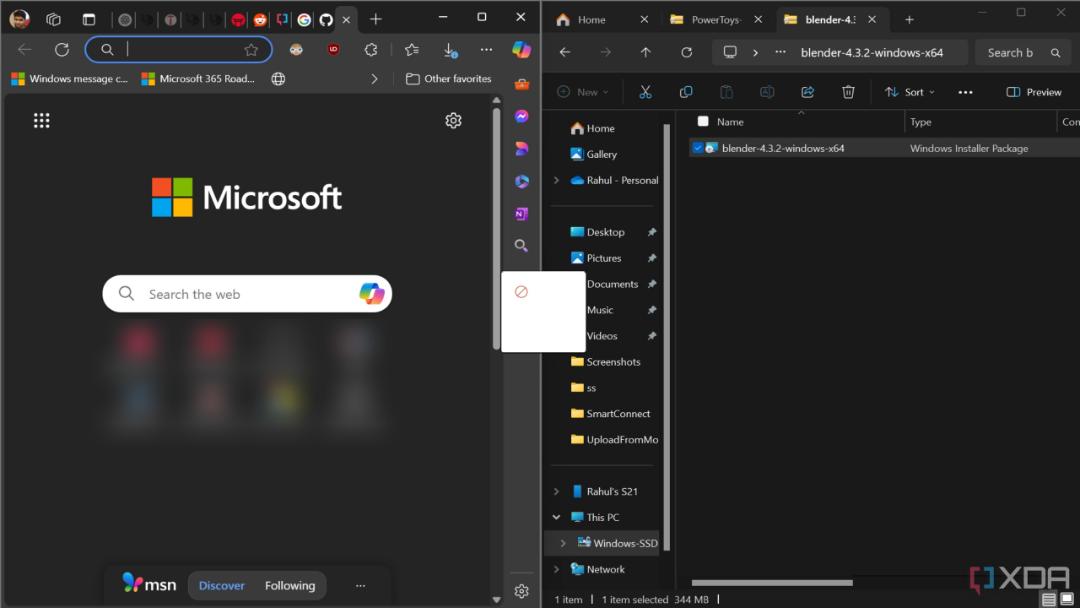Toggle the select-all checkbox beside Name column
1080x608 pixels.
[703, 121]
